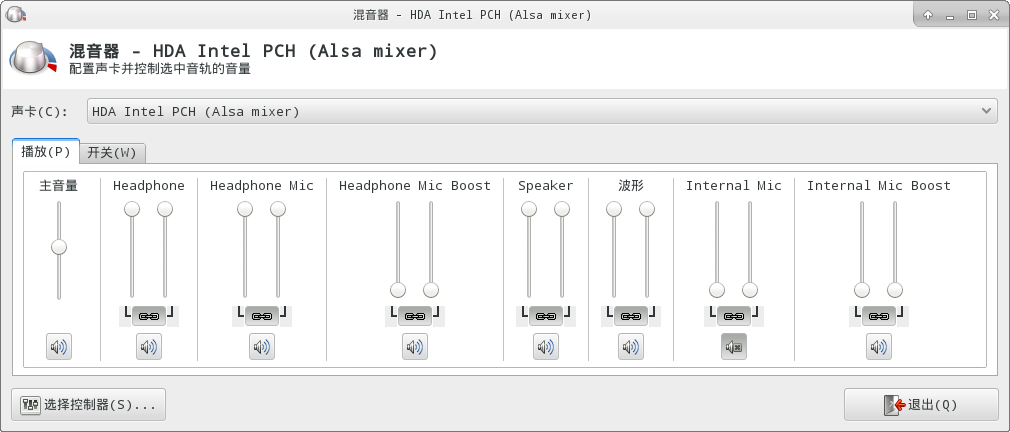Roll up the window with the arrow button
The width and height of the screenshot is (1010, 432).
pos(928,15)
